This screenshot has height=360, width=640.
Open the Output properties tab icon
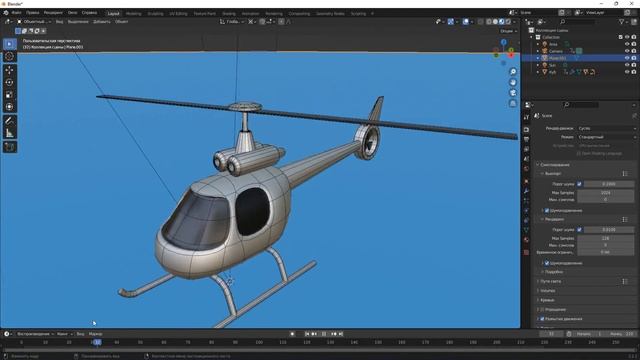526,140
